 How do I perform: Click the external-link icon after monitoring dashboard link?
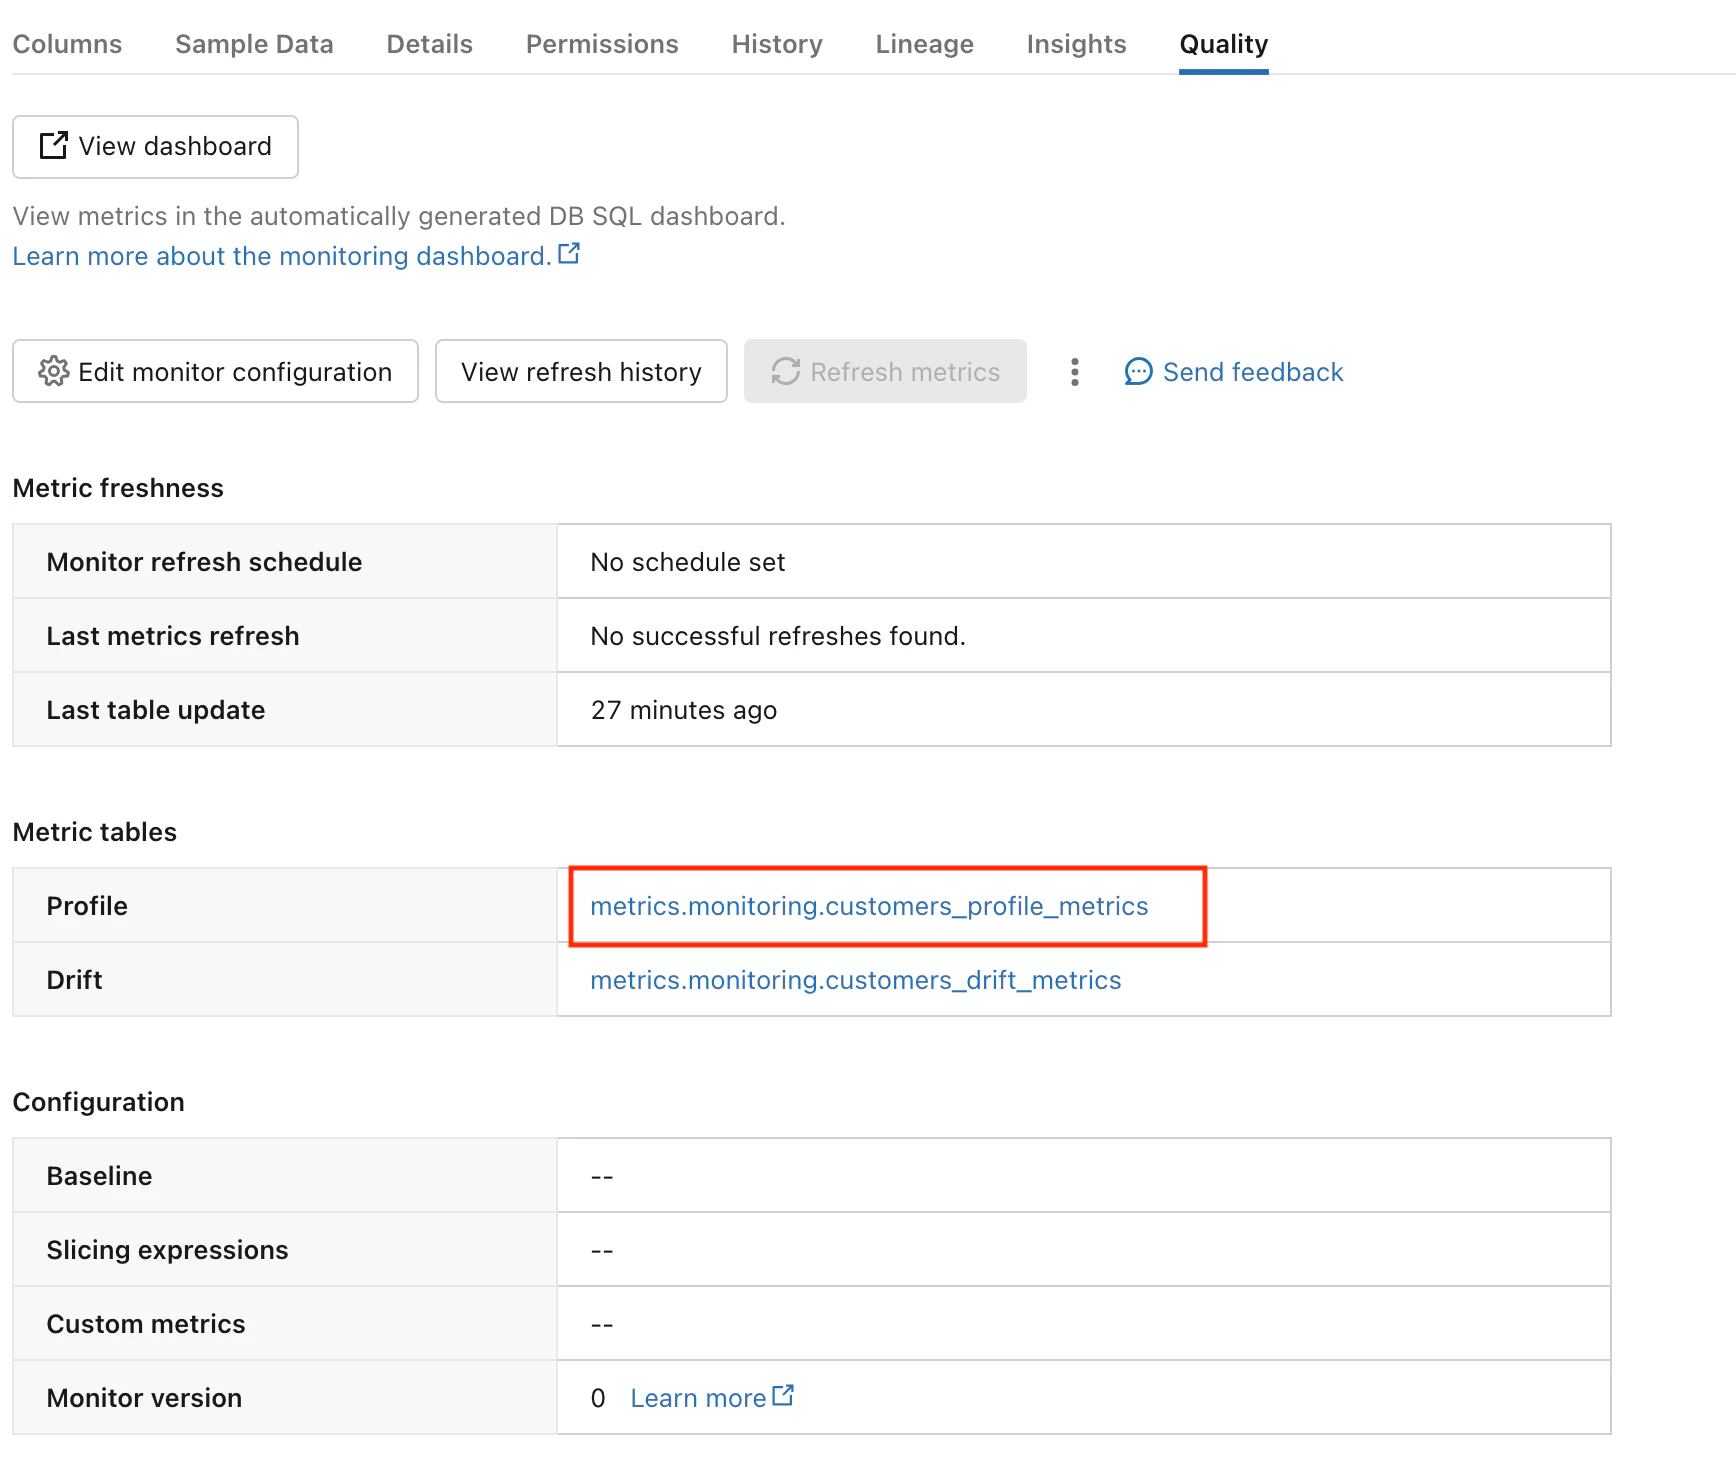569,254
